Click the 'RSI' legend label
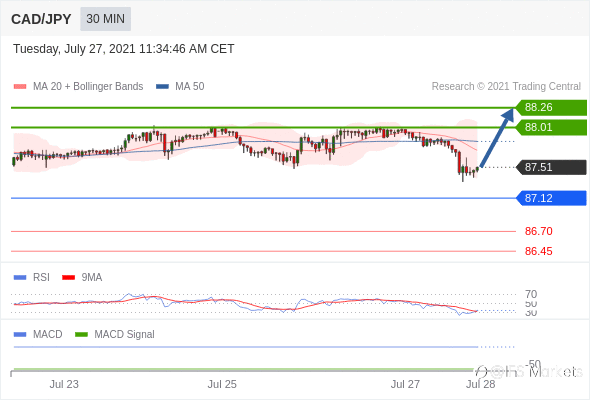Screen dimensions: 590x400 [x=41, y=277]
